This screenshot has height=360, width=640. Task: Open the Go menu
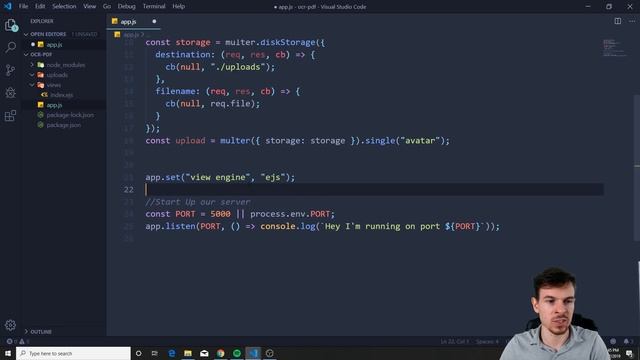(x=107, y=6)
